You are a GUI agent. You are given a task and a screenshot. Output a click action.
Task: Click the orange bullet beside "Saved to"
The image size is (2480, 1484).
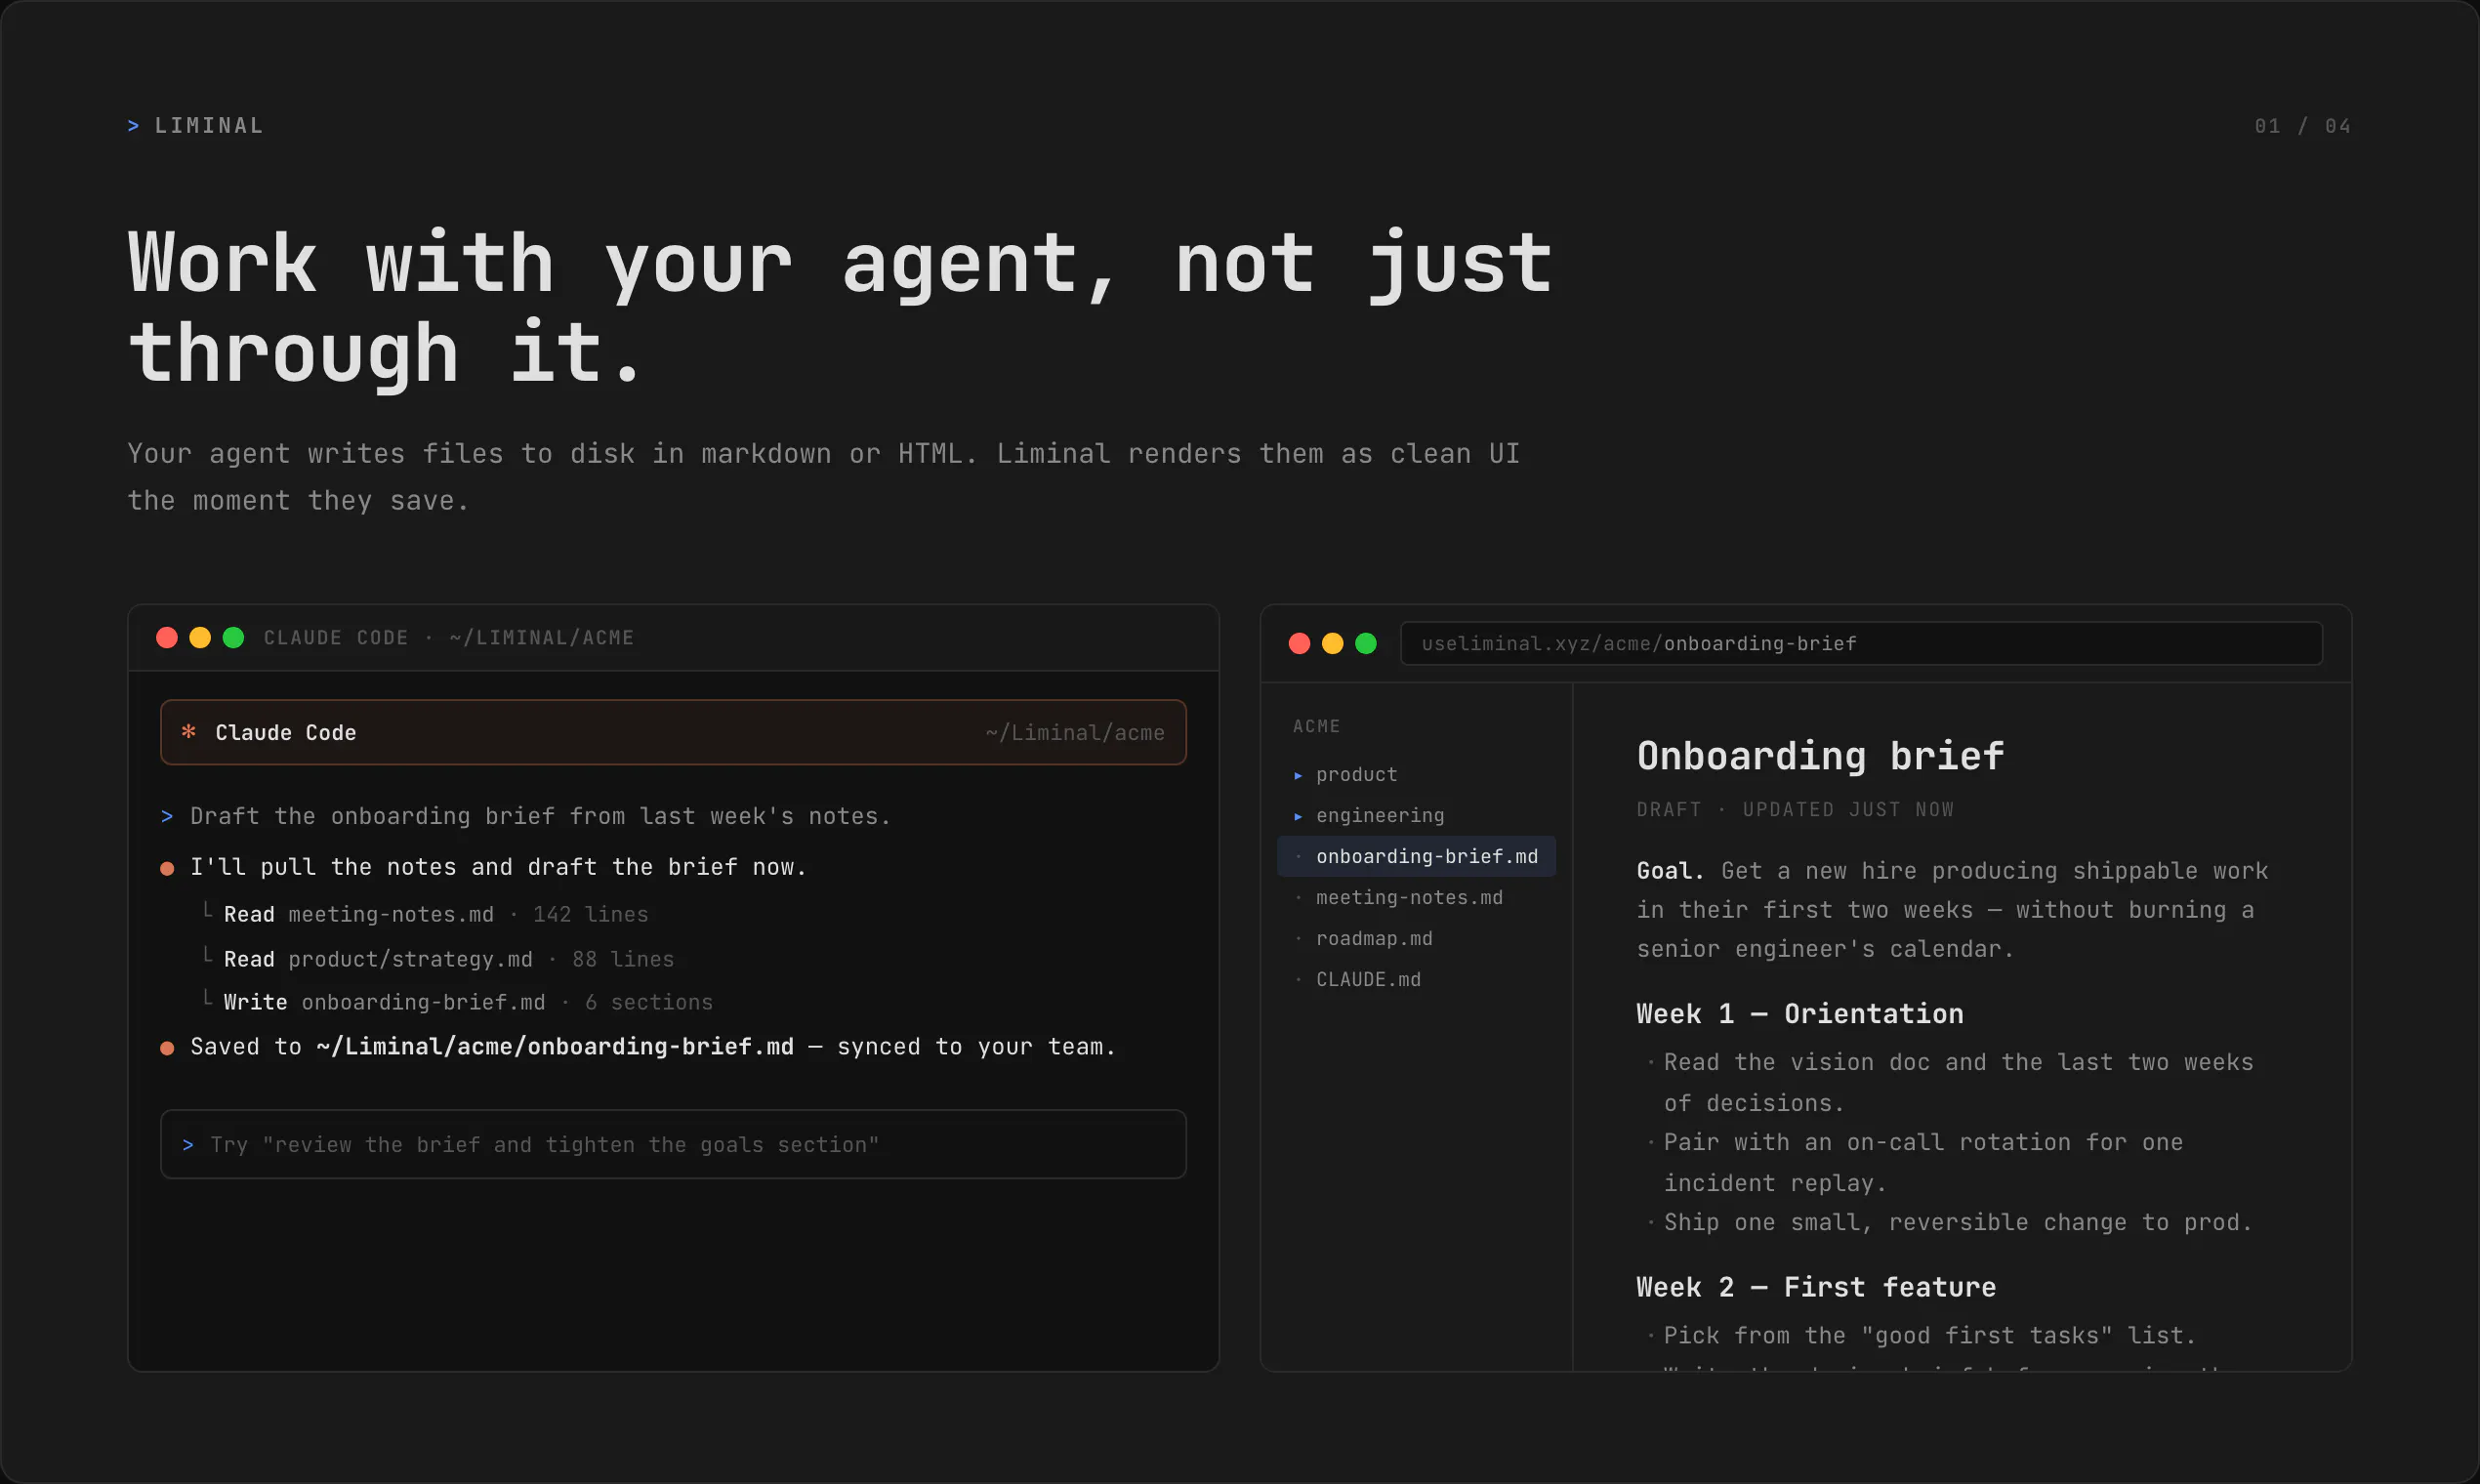pos(167,1048)
